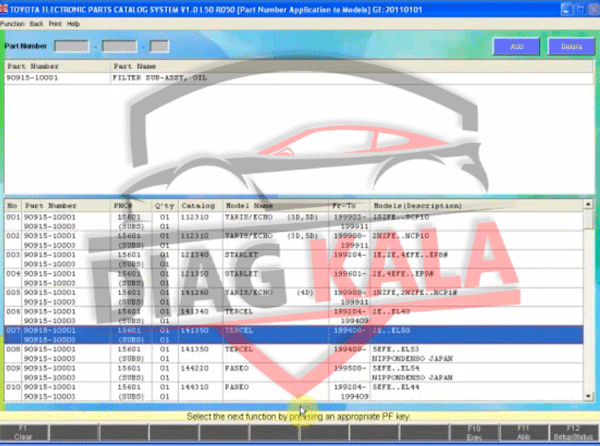The height and width of the screenshot is (446, 600).
Task: Click FILTER SUB-ASSY, OIL part name
Action: 159,78
